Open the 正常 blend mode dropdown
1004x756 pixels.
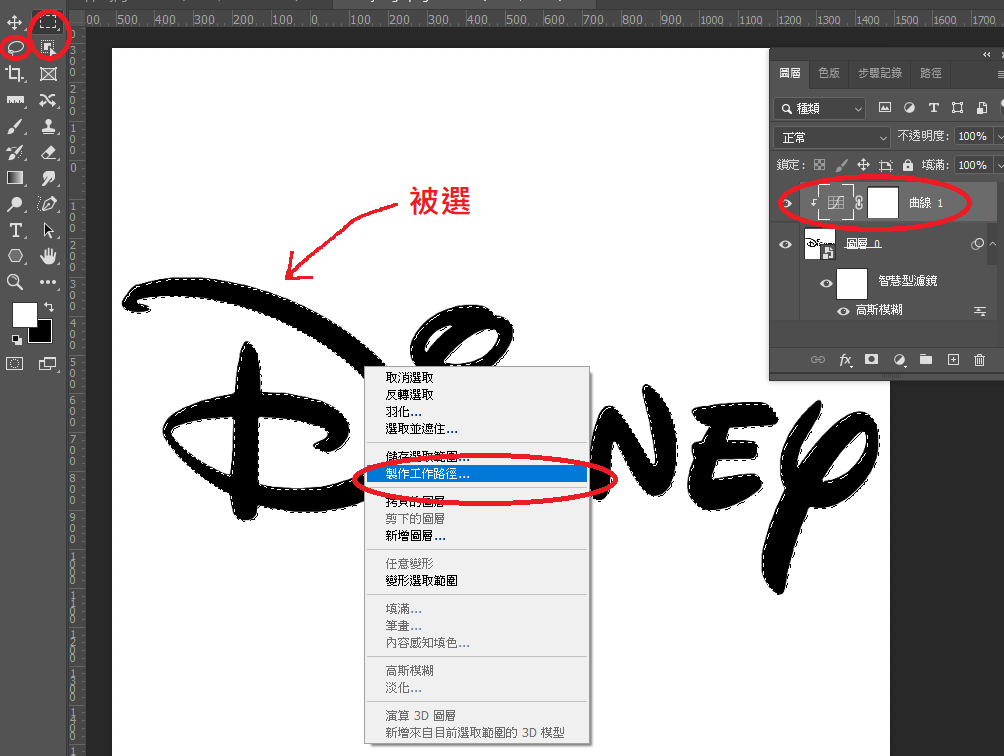click(x=832, y=137)
